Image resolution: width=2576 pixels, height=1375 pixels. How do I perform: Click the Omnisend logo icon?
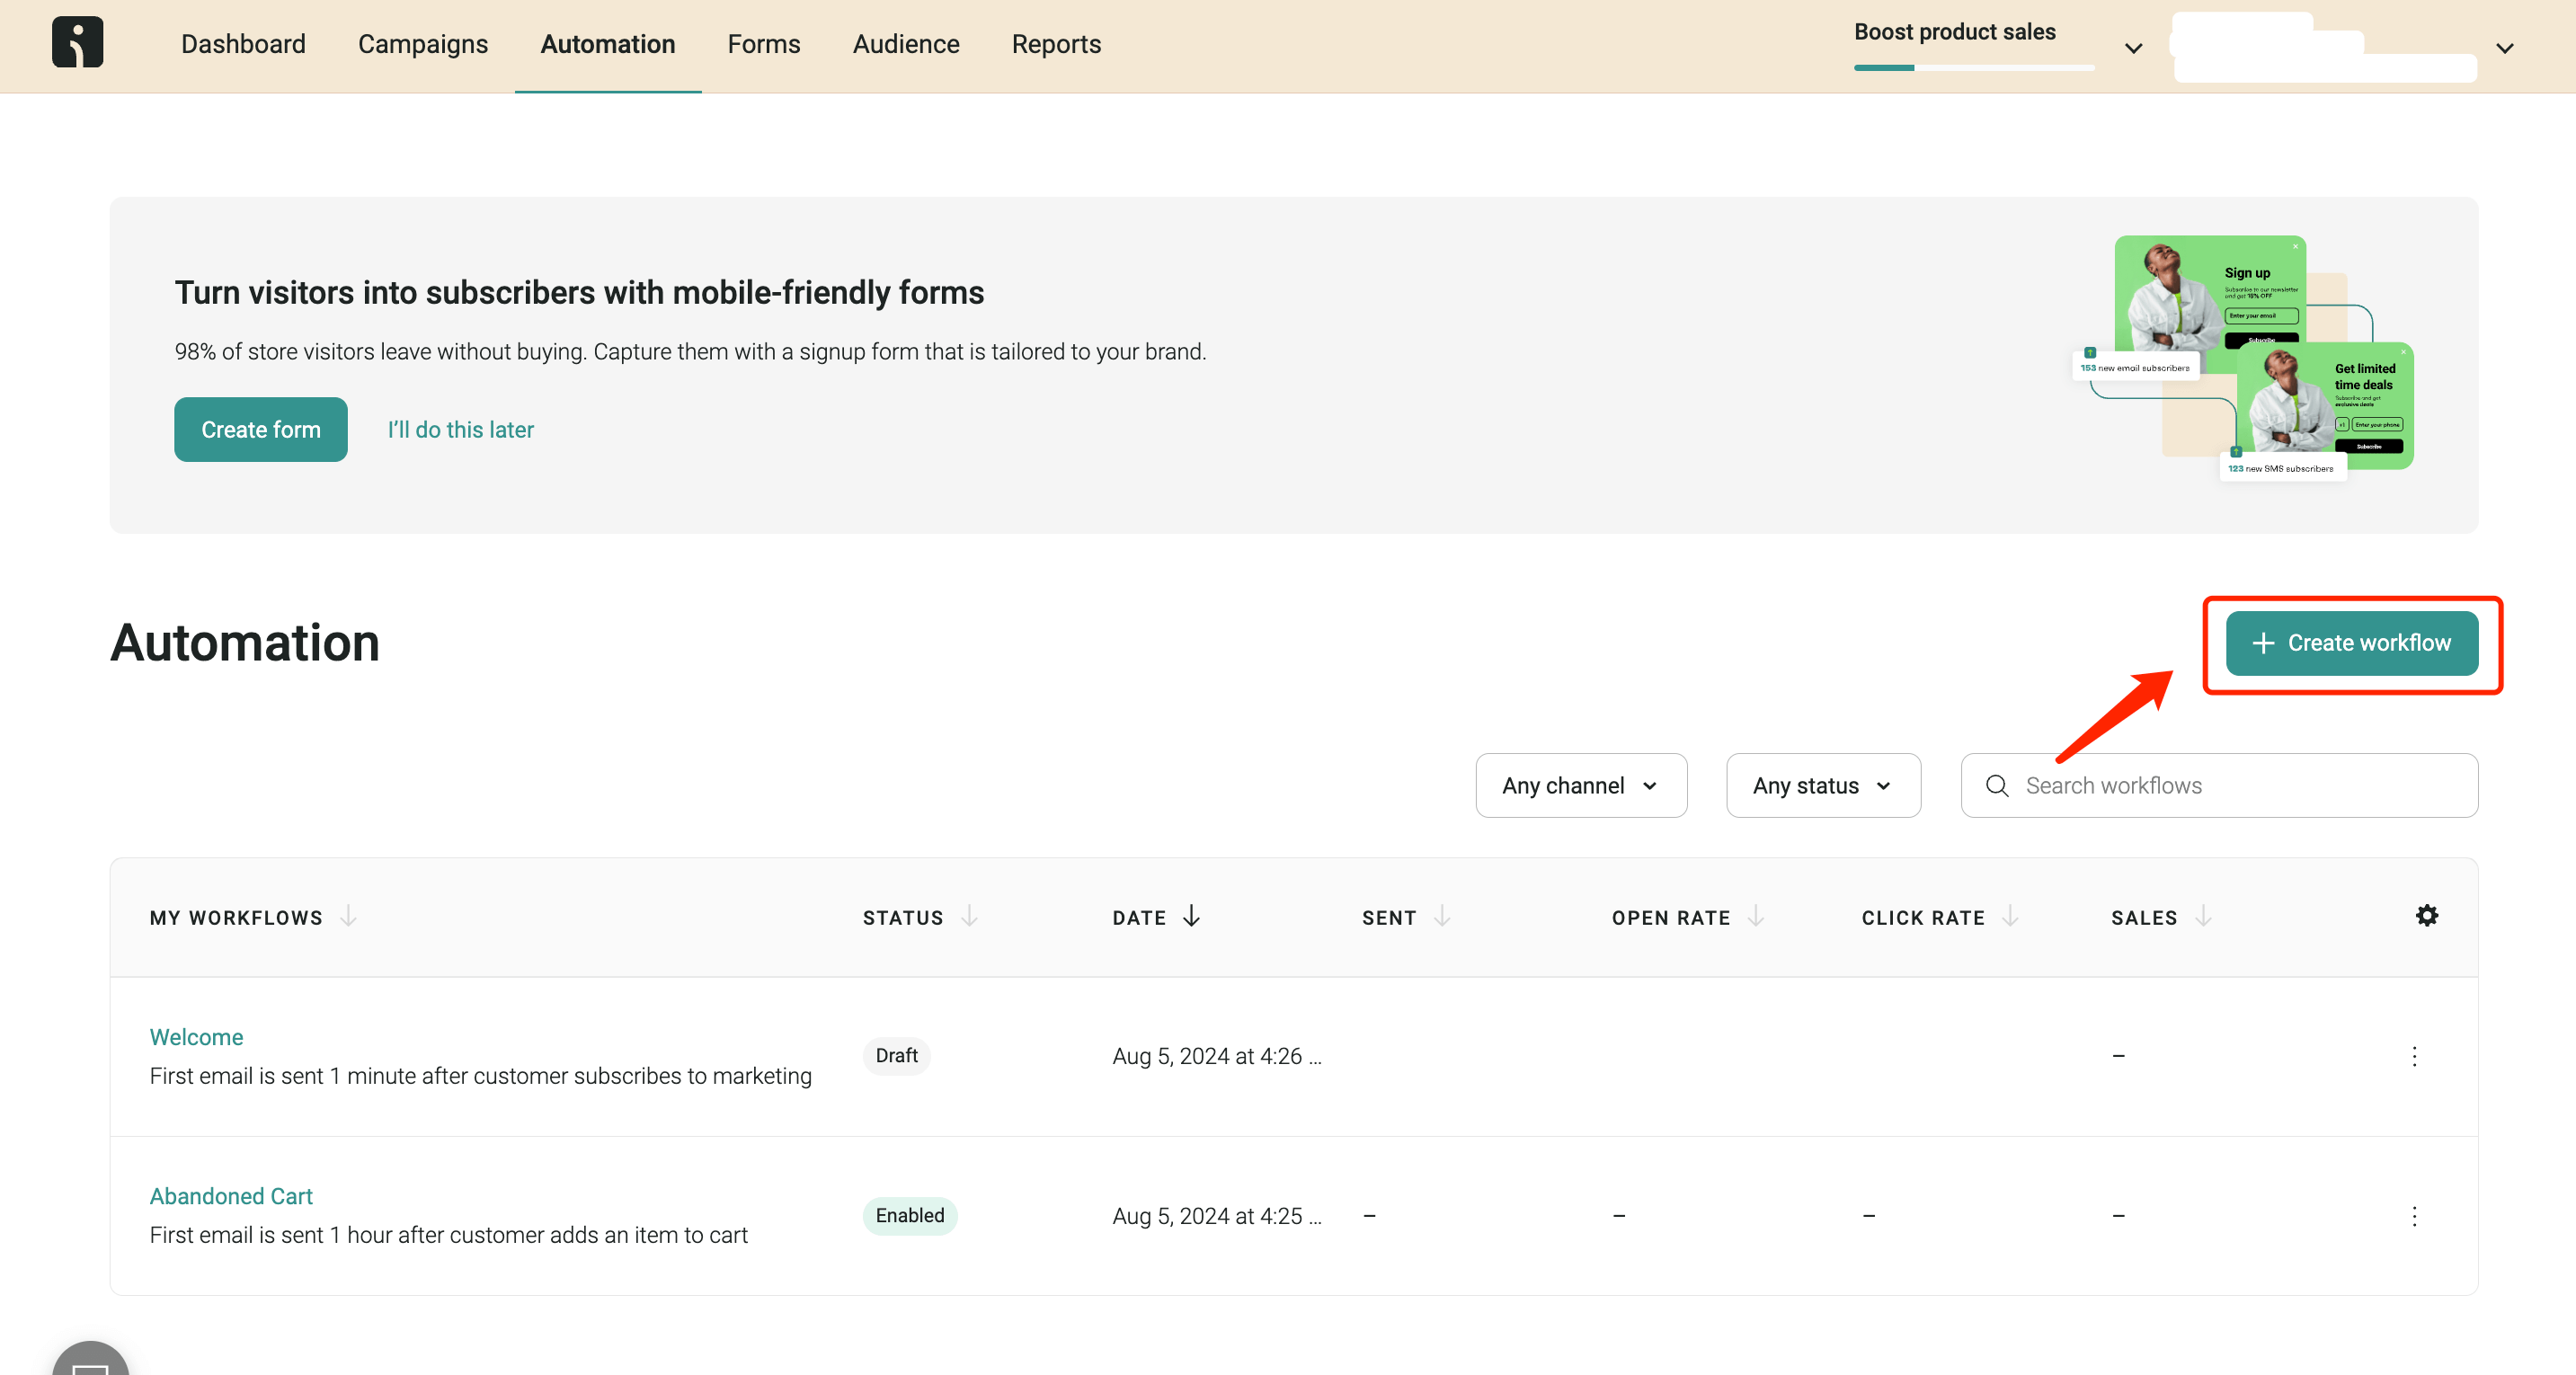77,42
